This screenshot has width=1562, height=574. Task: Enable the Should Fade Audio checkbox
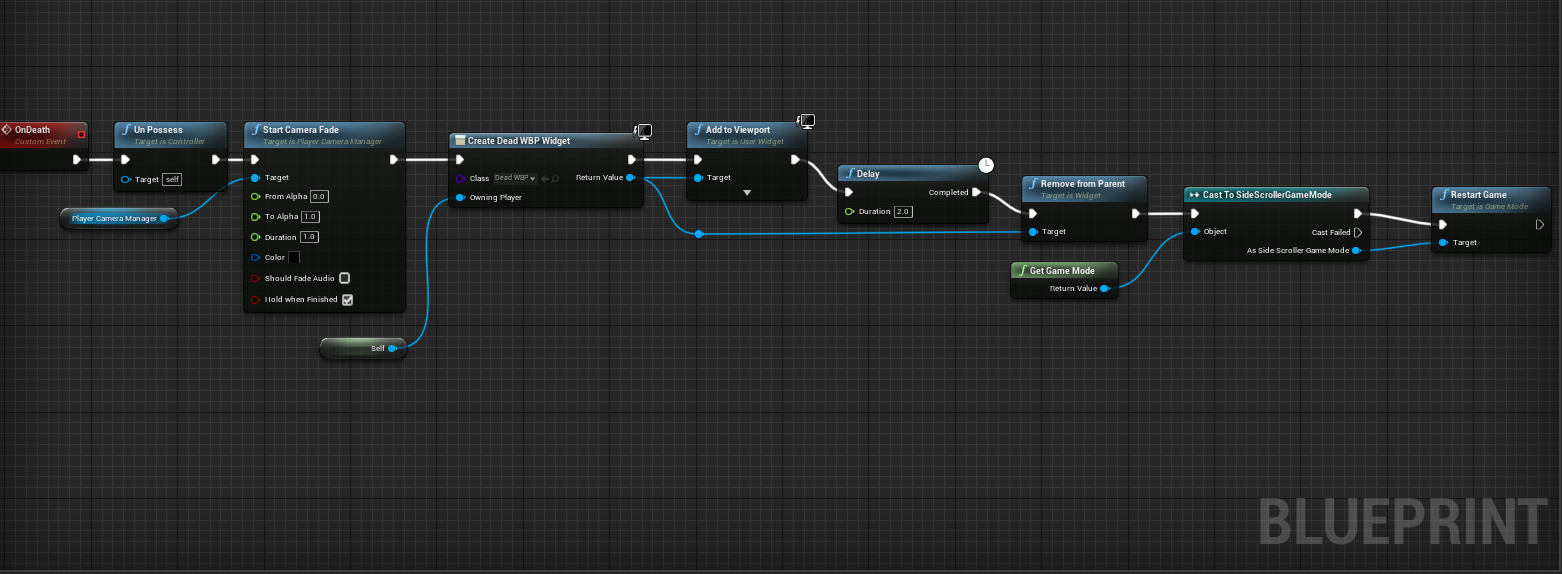[x=344, y=278]
